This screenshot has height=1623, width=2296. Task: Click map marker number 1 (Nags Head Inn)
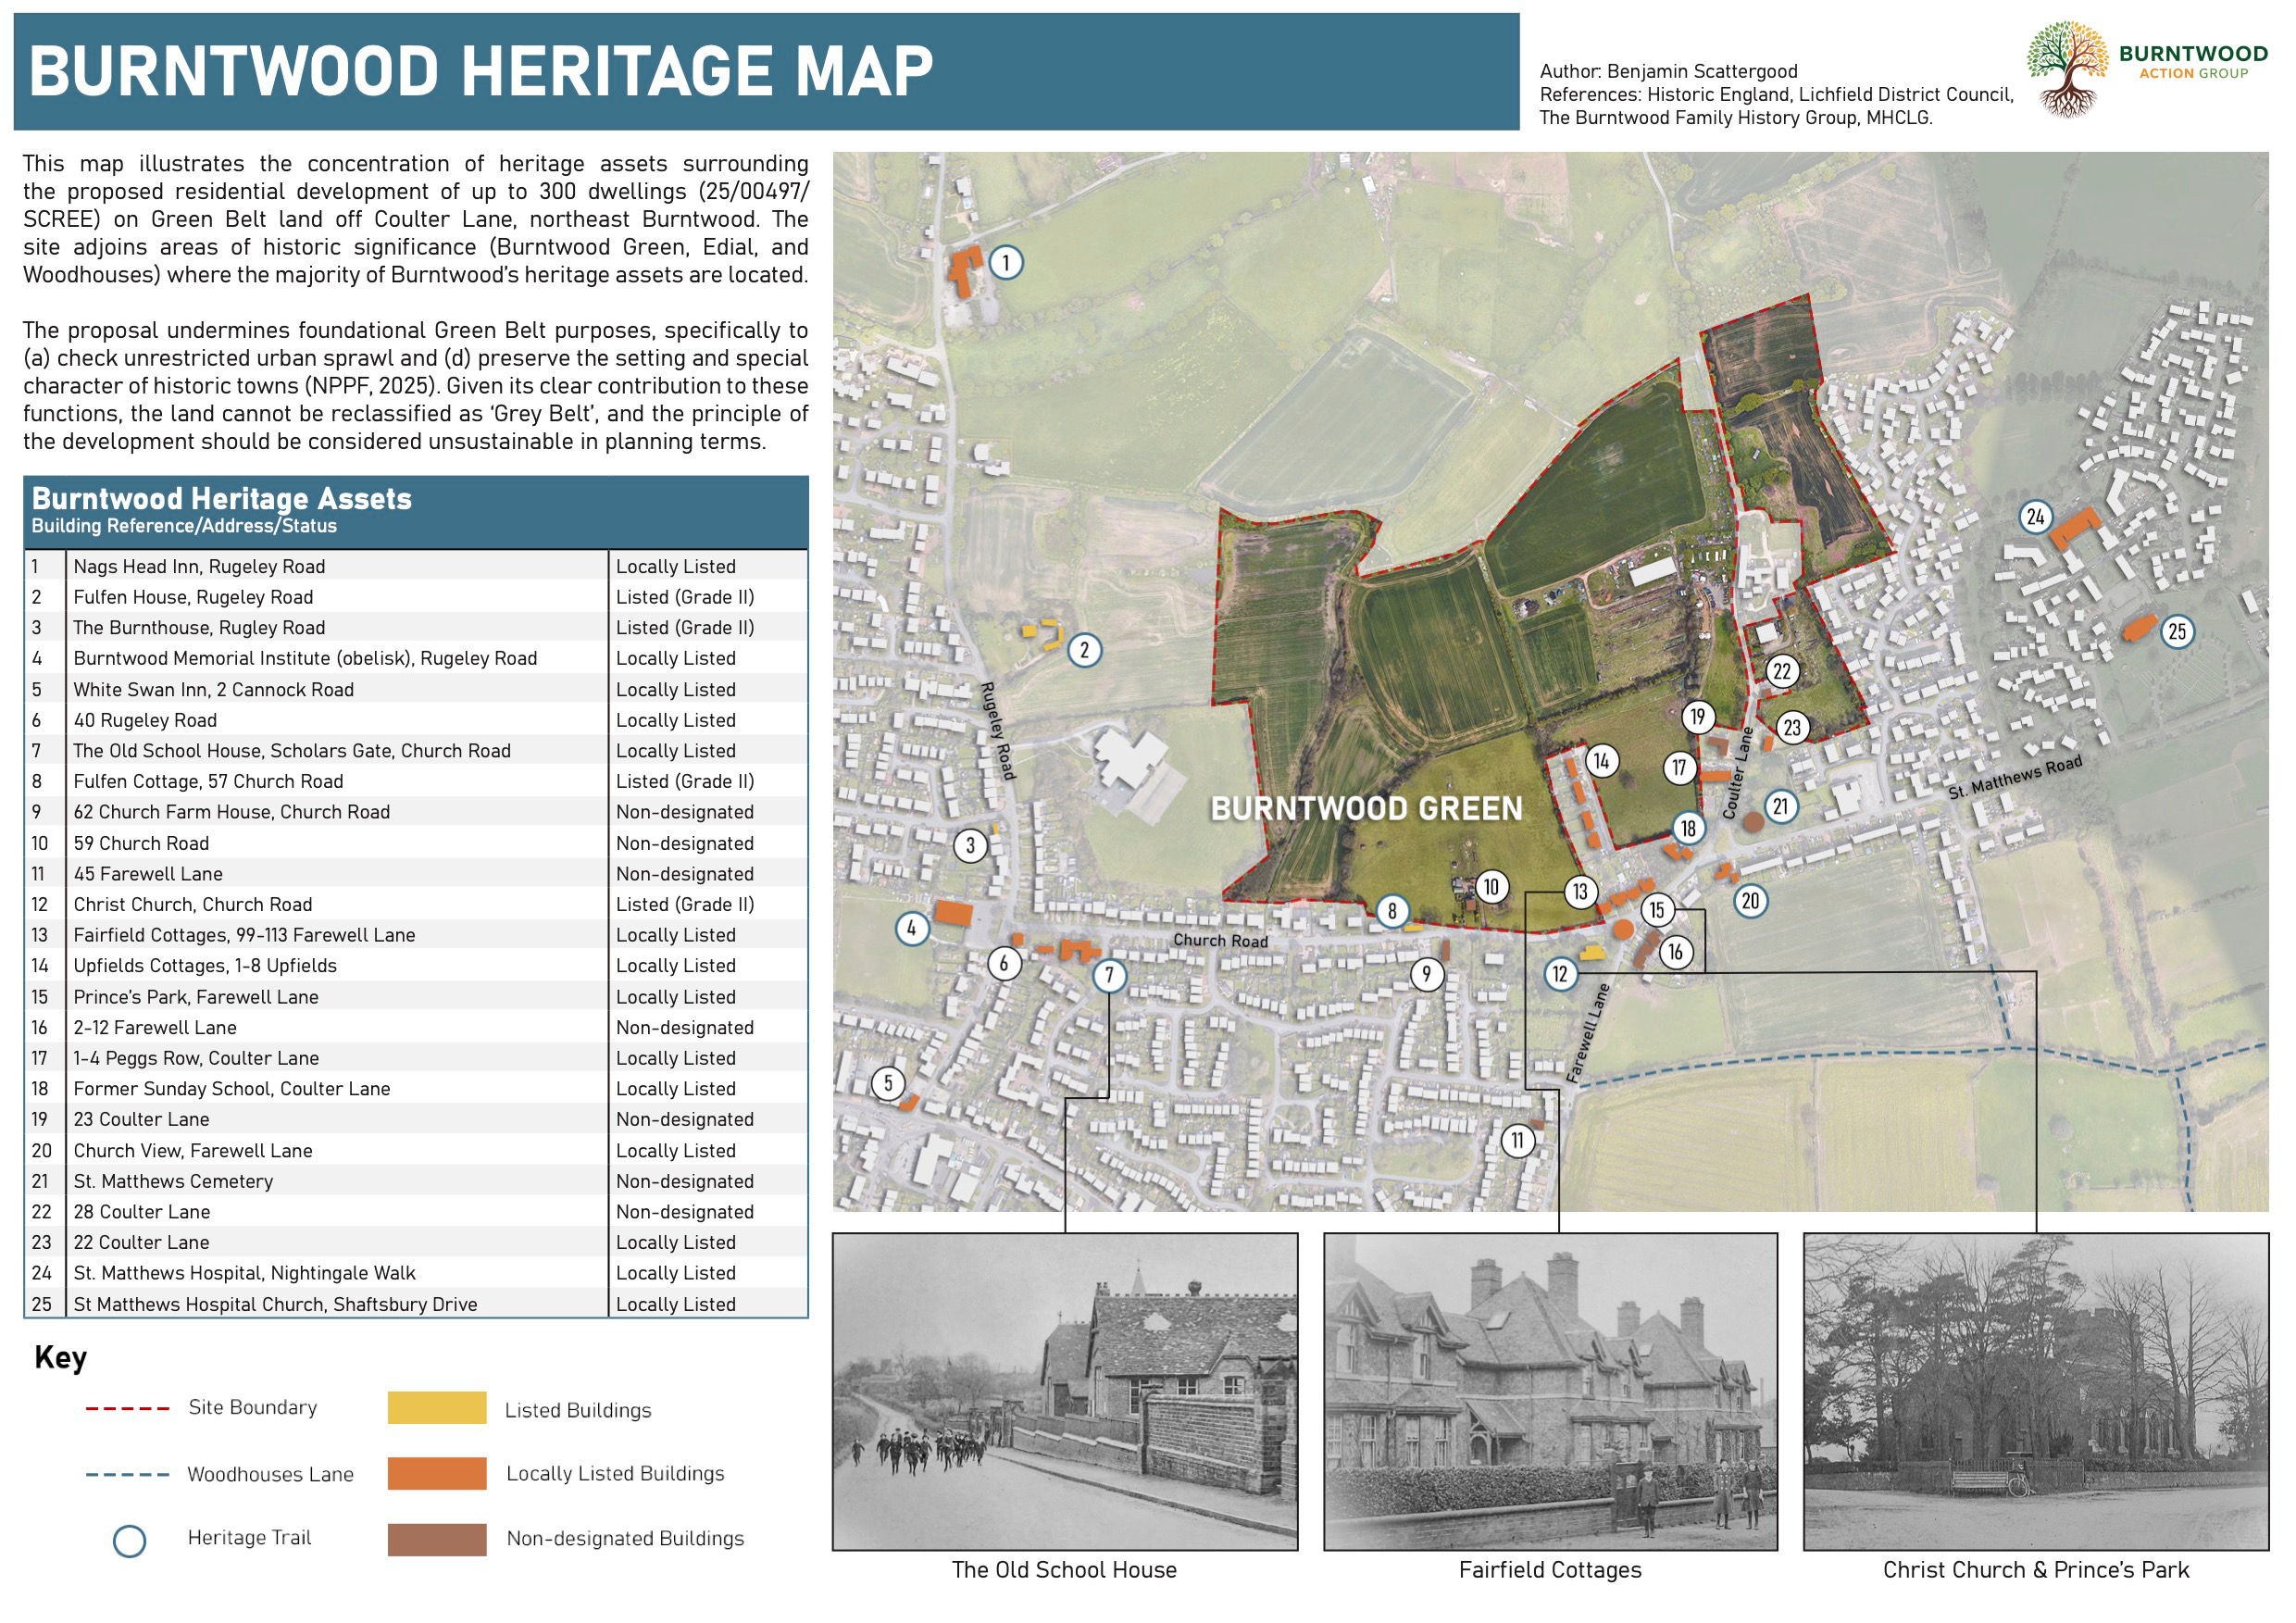click(1005, 263)
